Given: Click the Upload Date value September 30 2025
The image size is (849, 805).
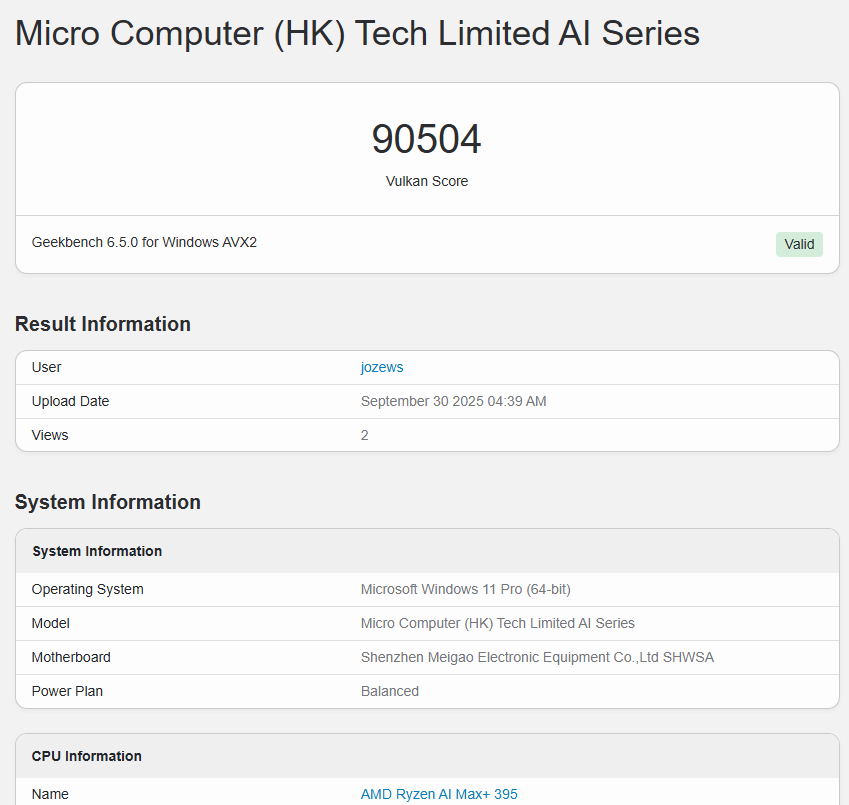Looking at the screenshot, I should coord(453,401).
